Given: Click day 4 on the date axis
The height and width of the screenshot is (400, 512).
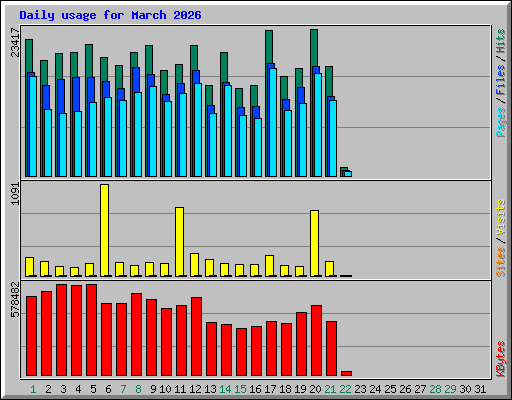Looking at the screenshot, I should tap(78, 389).
